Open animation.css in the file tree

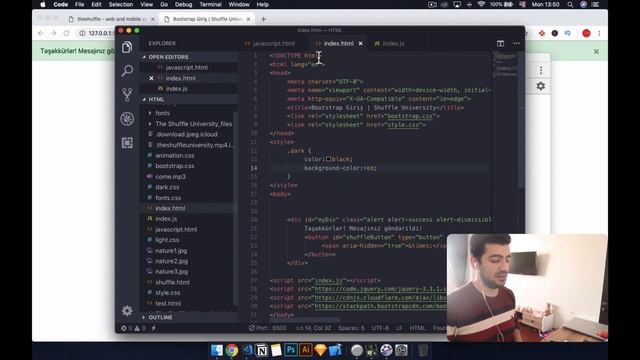[175, 156]
